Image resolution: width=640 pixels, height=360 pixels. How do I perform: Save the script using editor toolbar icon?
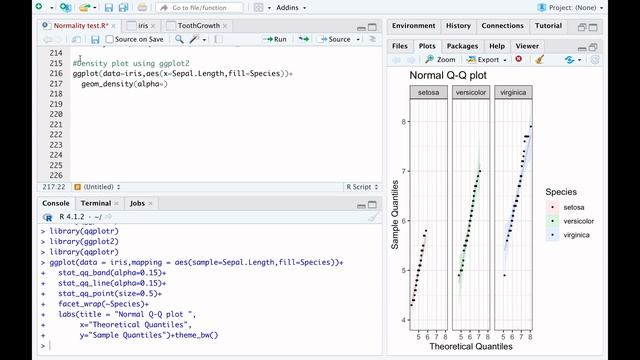(95, 39)
